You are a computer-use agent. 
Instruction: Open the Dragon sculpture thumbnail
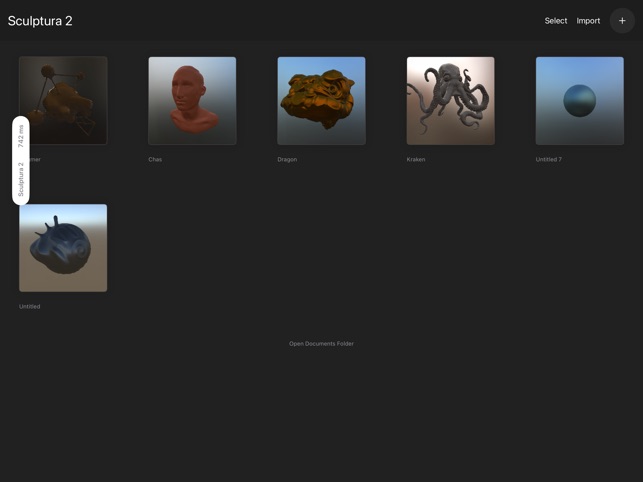322,101
